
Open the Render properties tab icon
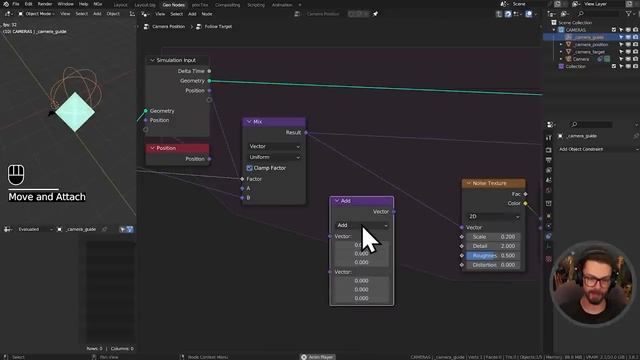click(x=549, y=150)
